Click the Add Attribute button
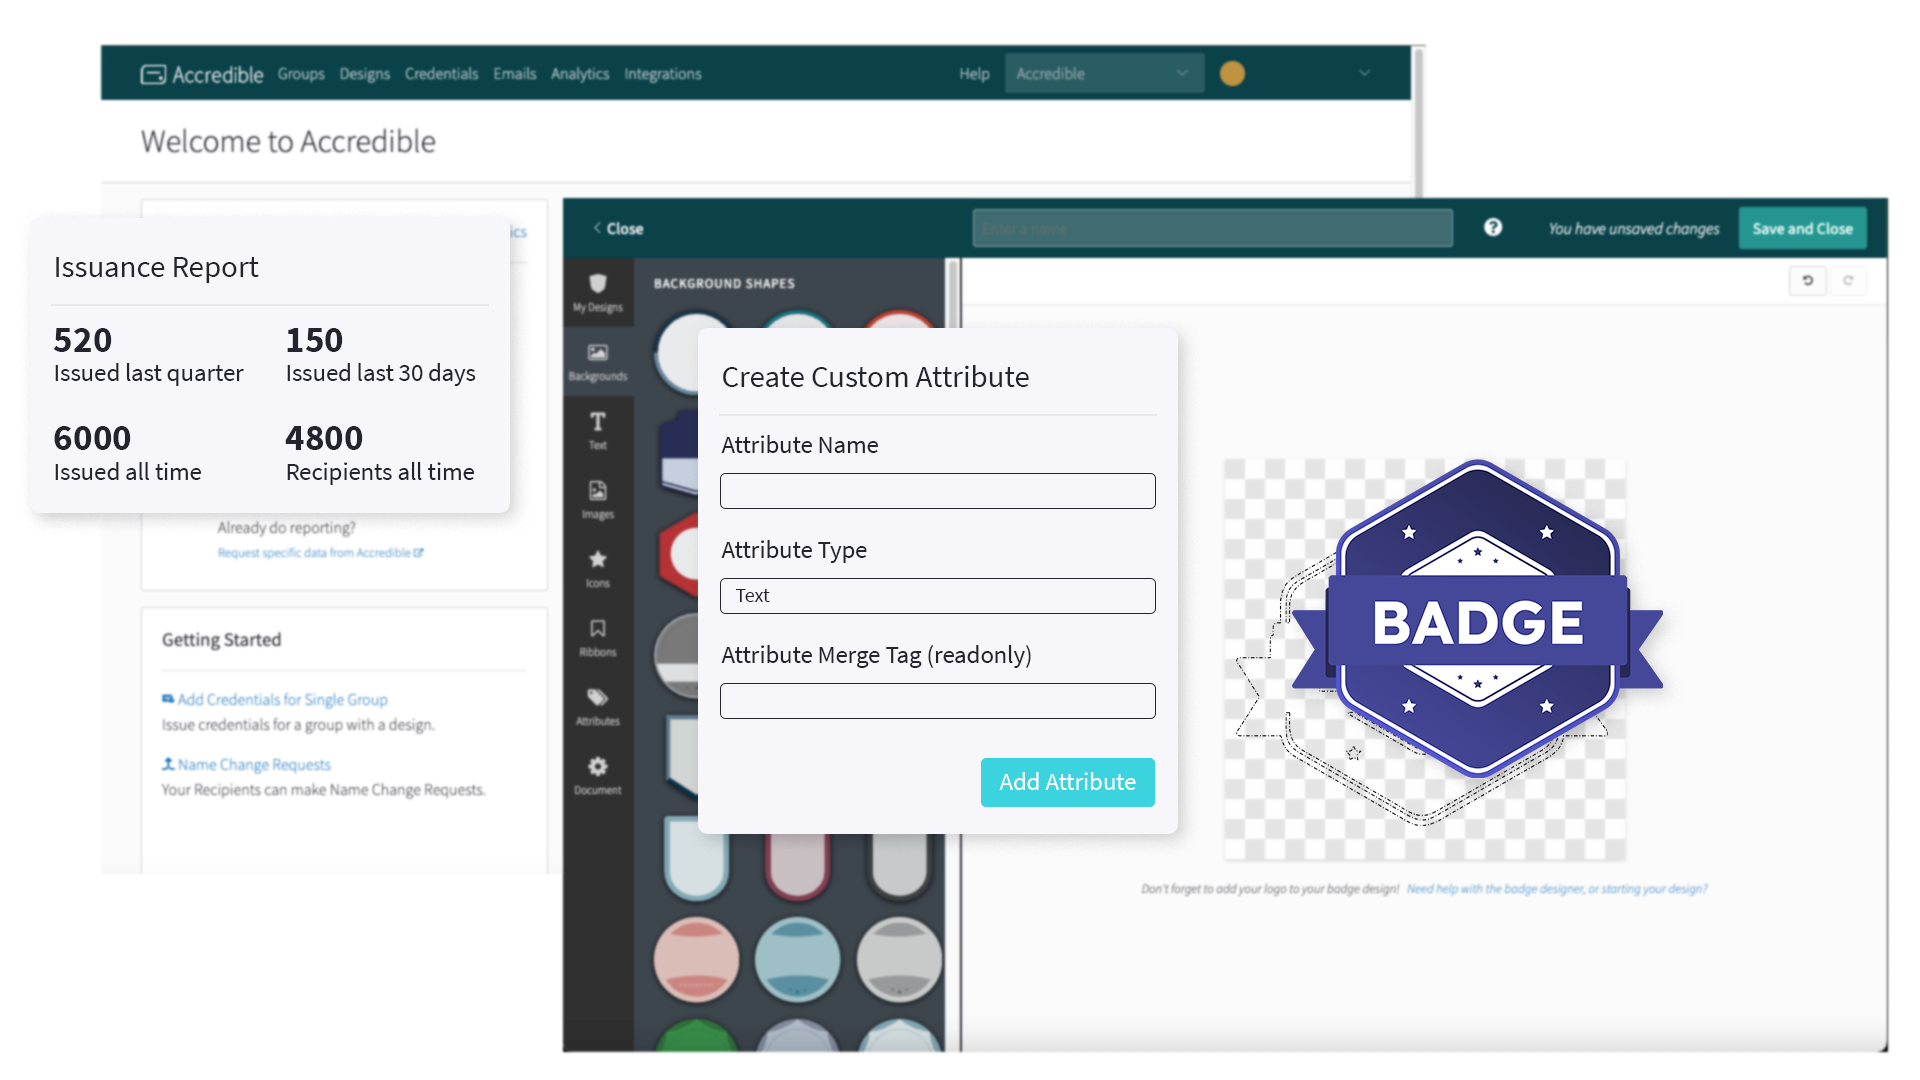Image resolution: width=1920 pixels, height=1080 pixels. [x=1067, y=782]
